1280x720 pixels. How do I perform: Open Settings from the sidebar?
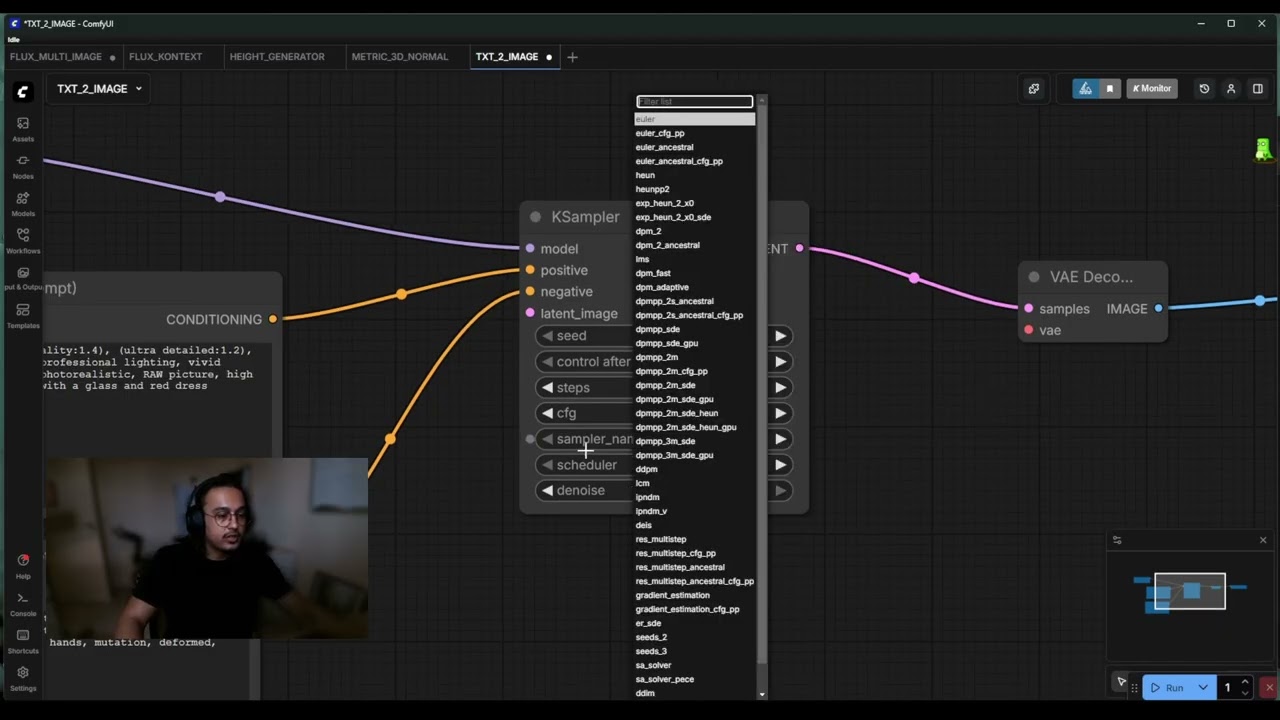coord(22,678)
